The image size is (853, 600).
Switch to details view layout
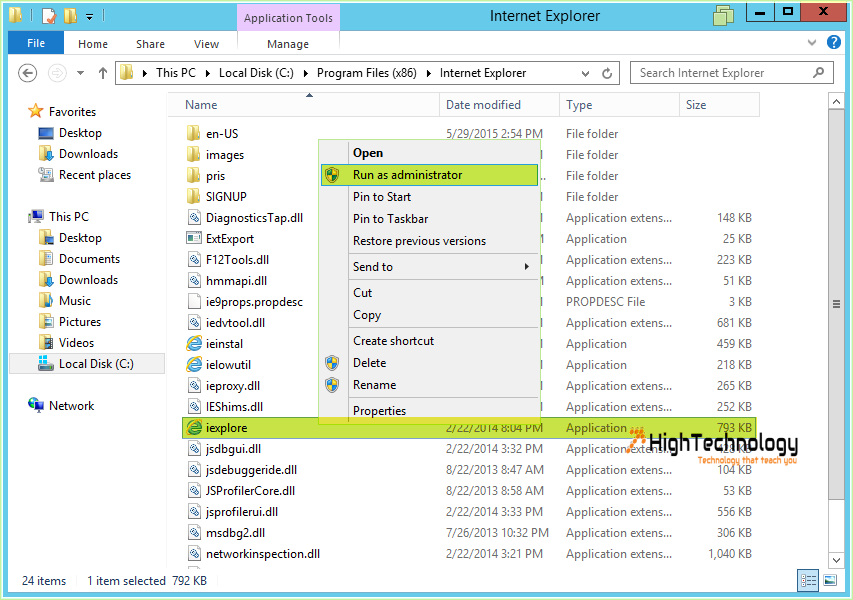pos(808,580)
